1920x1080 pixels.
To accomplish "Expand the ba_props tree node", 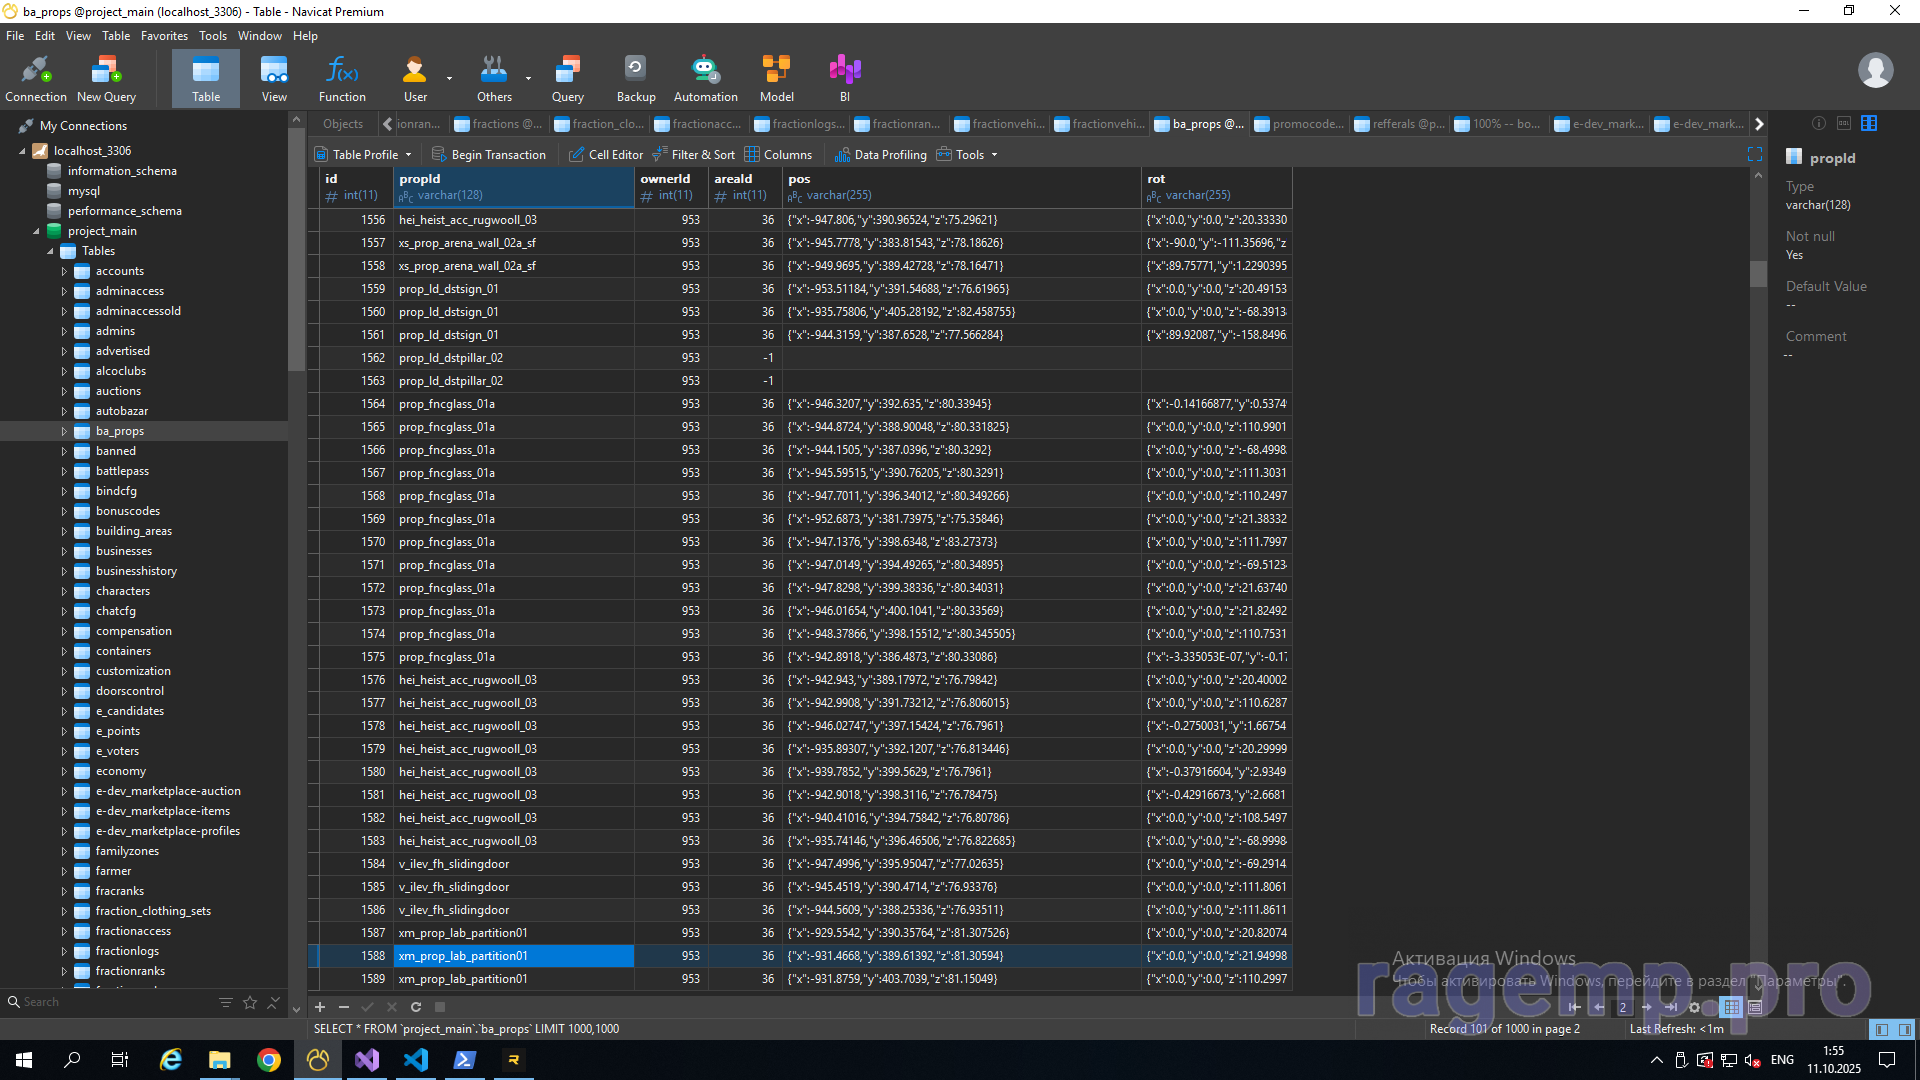I will pyautogui.click(x=64, y=431).
